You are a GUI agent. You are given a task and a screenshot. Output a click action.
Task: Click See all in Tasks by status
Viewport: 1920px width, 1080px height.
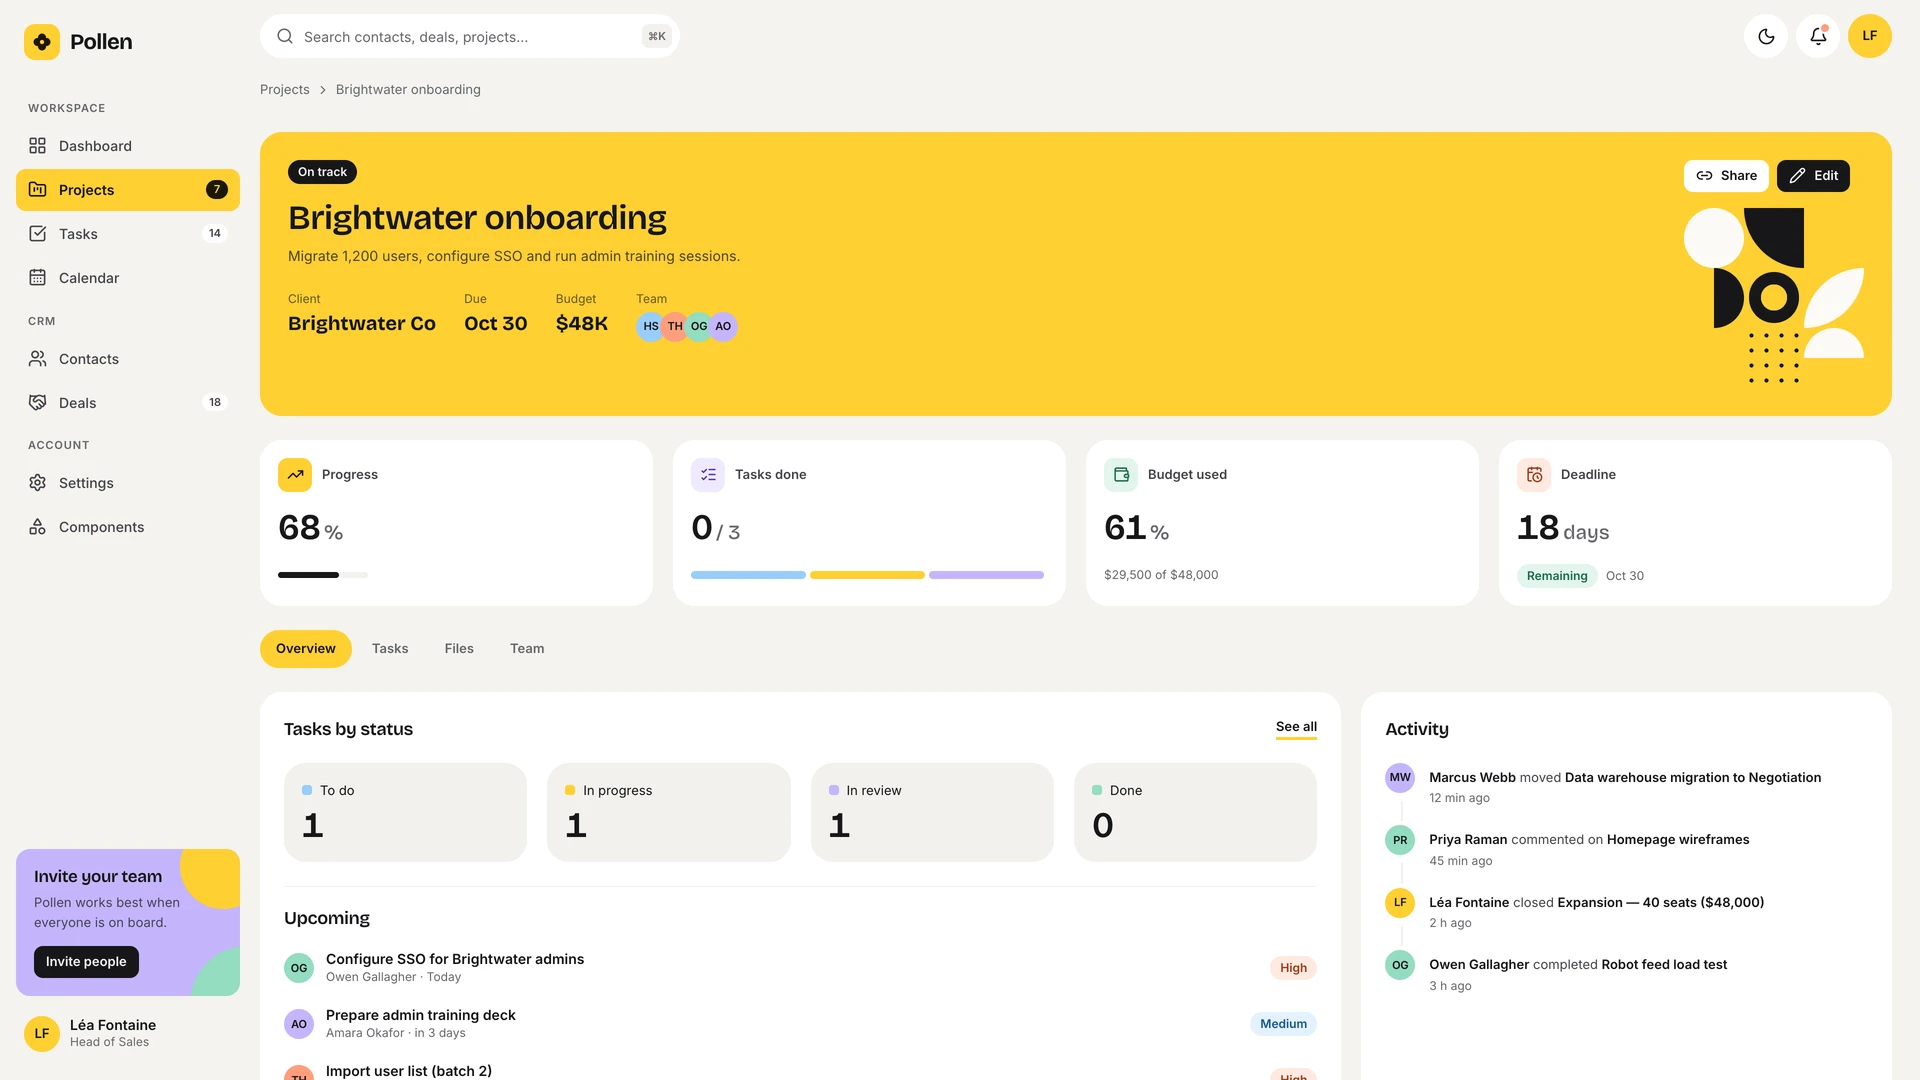pos(1296,727)
